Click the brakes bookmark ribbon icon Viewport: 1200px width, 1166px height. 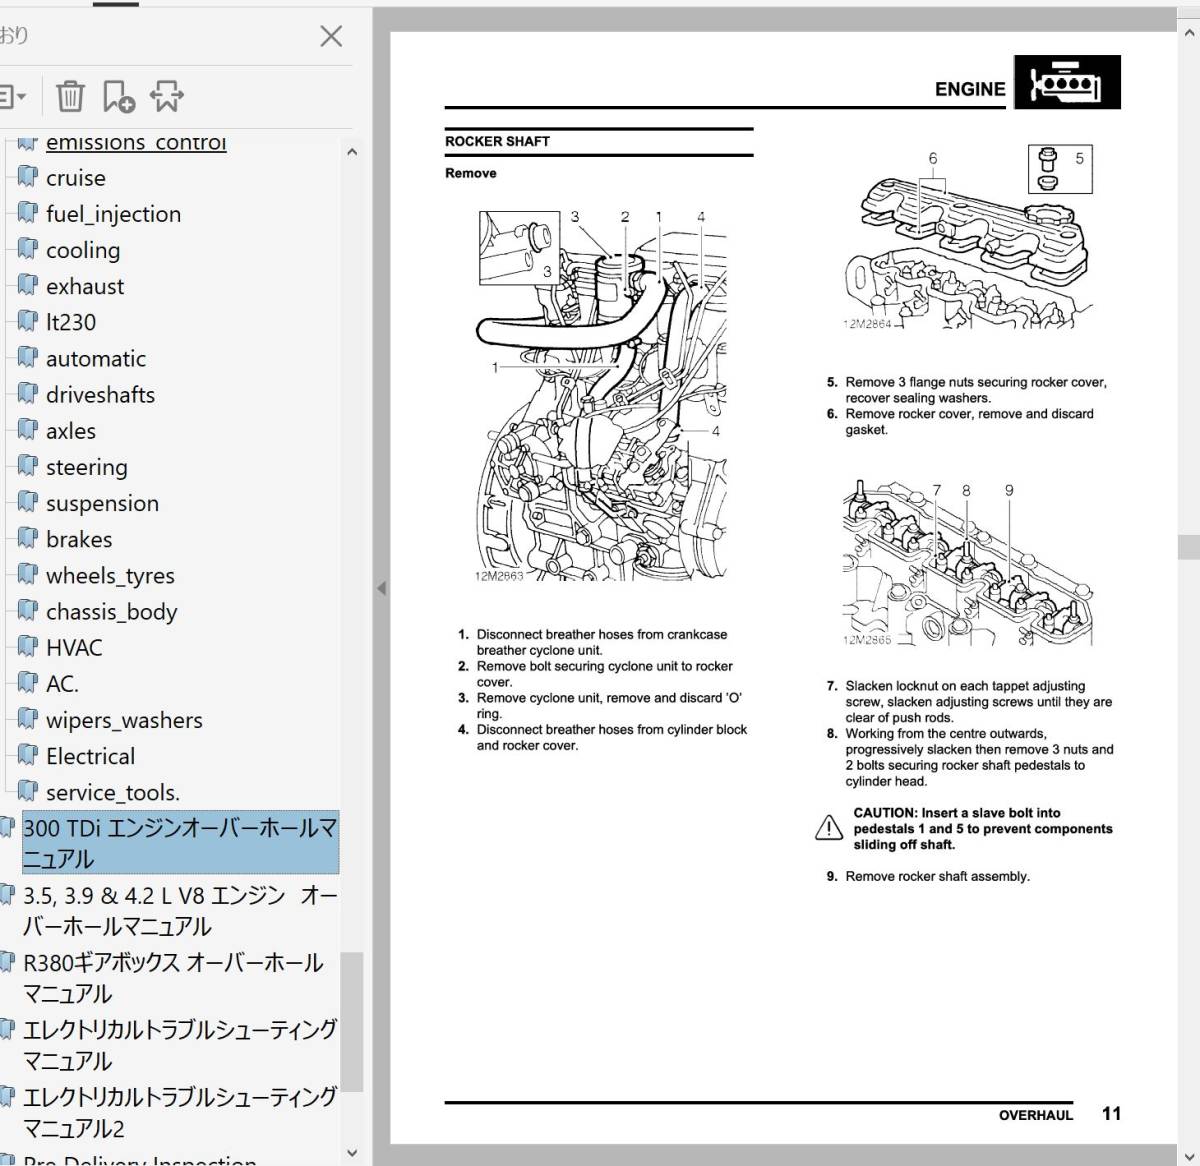(28, 538)
